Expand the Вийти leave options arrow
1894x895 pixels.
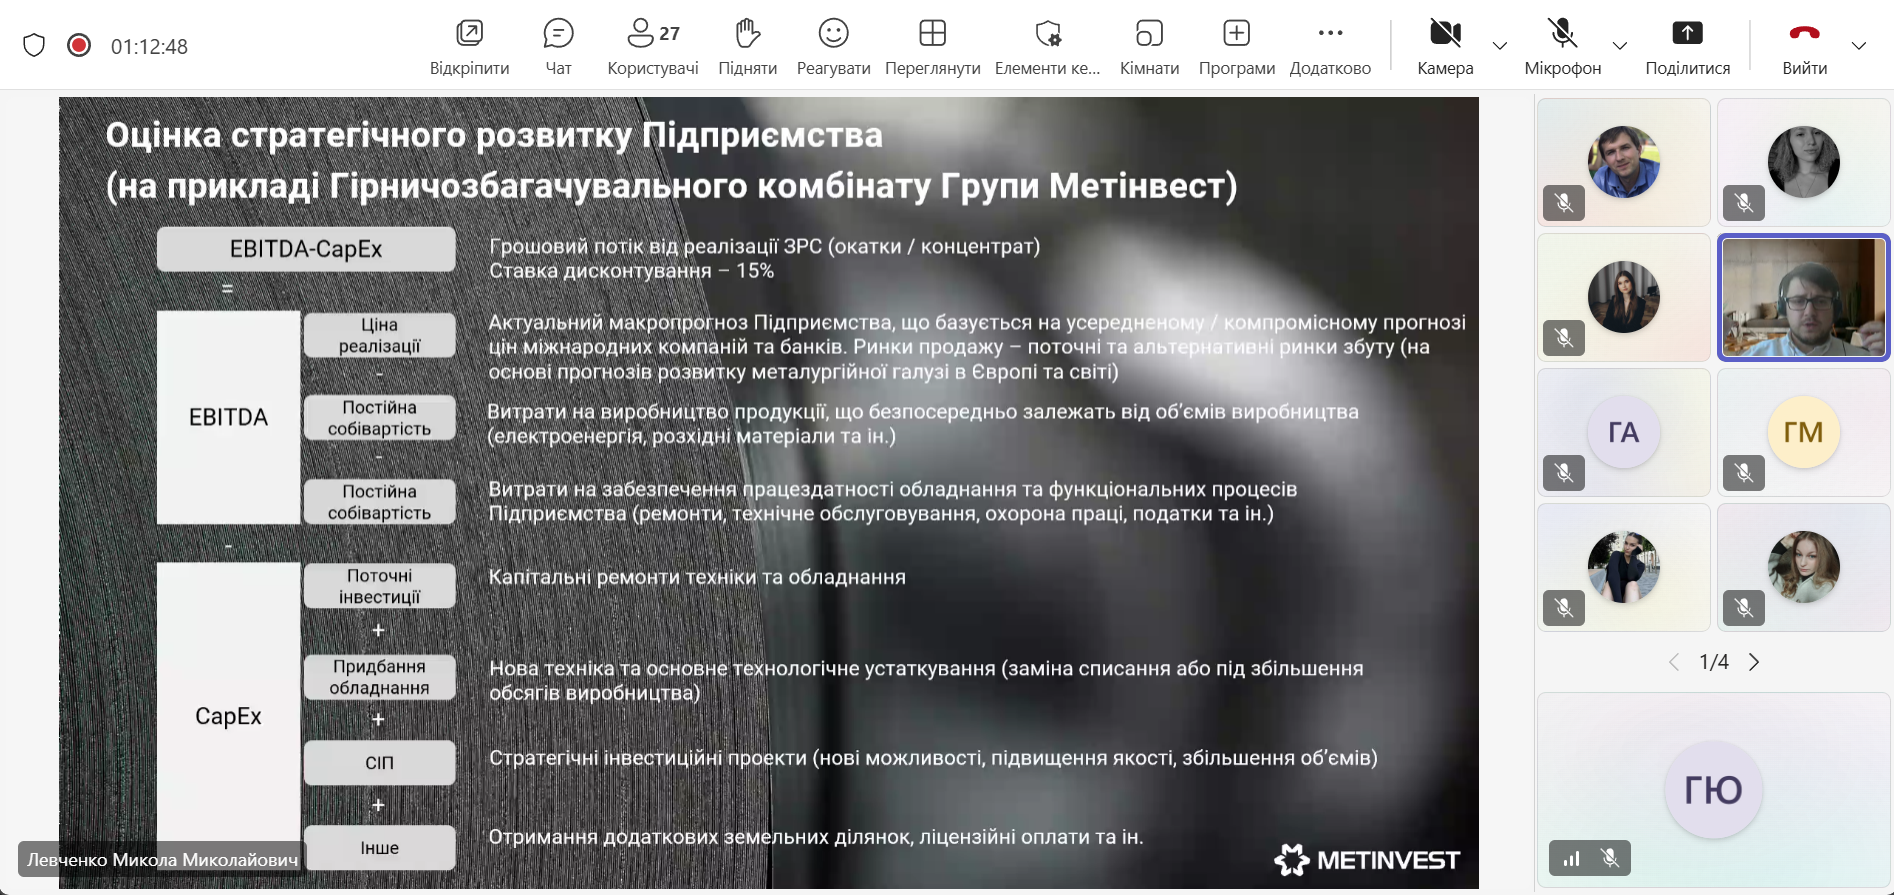(x=1859, y=46)
